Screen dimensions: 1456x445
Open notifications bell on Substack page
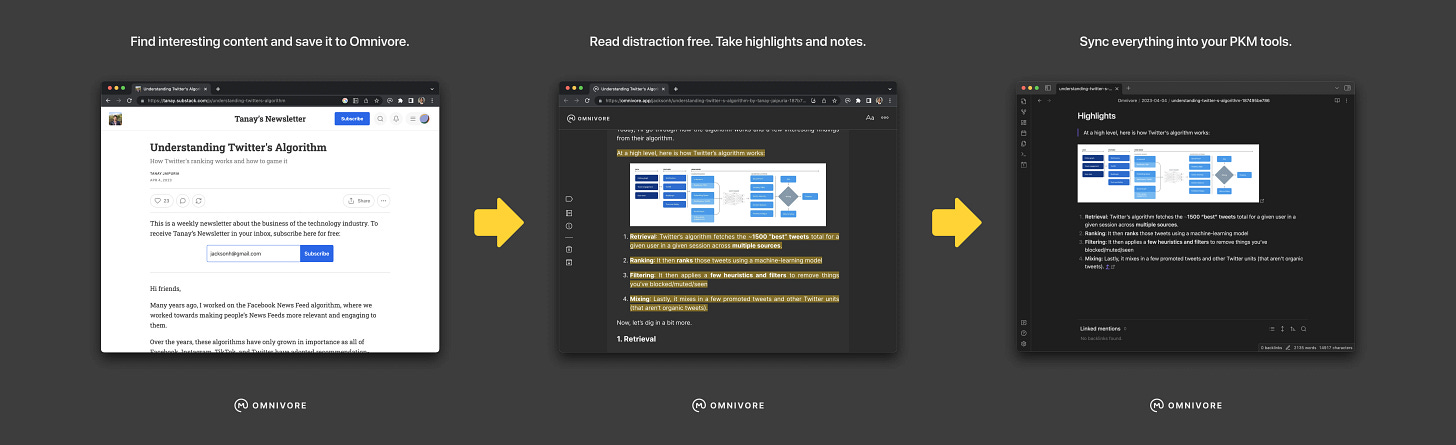click(x=396, y=119)
